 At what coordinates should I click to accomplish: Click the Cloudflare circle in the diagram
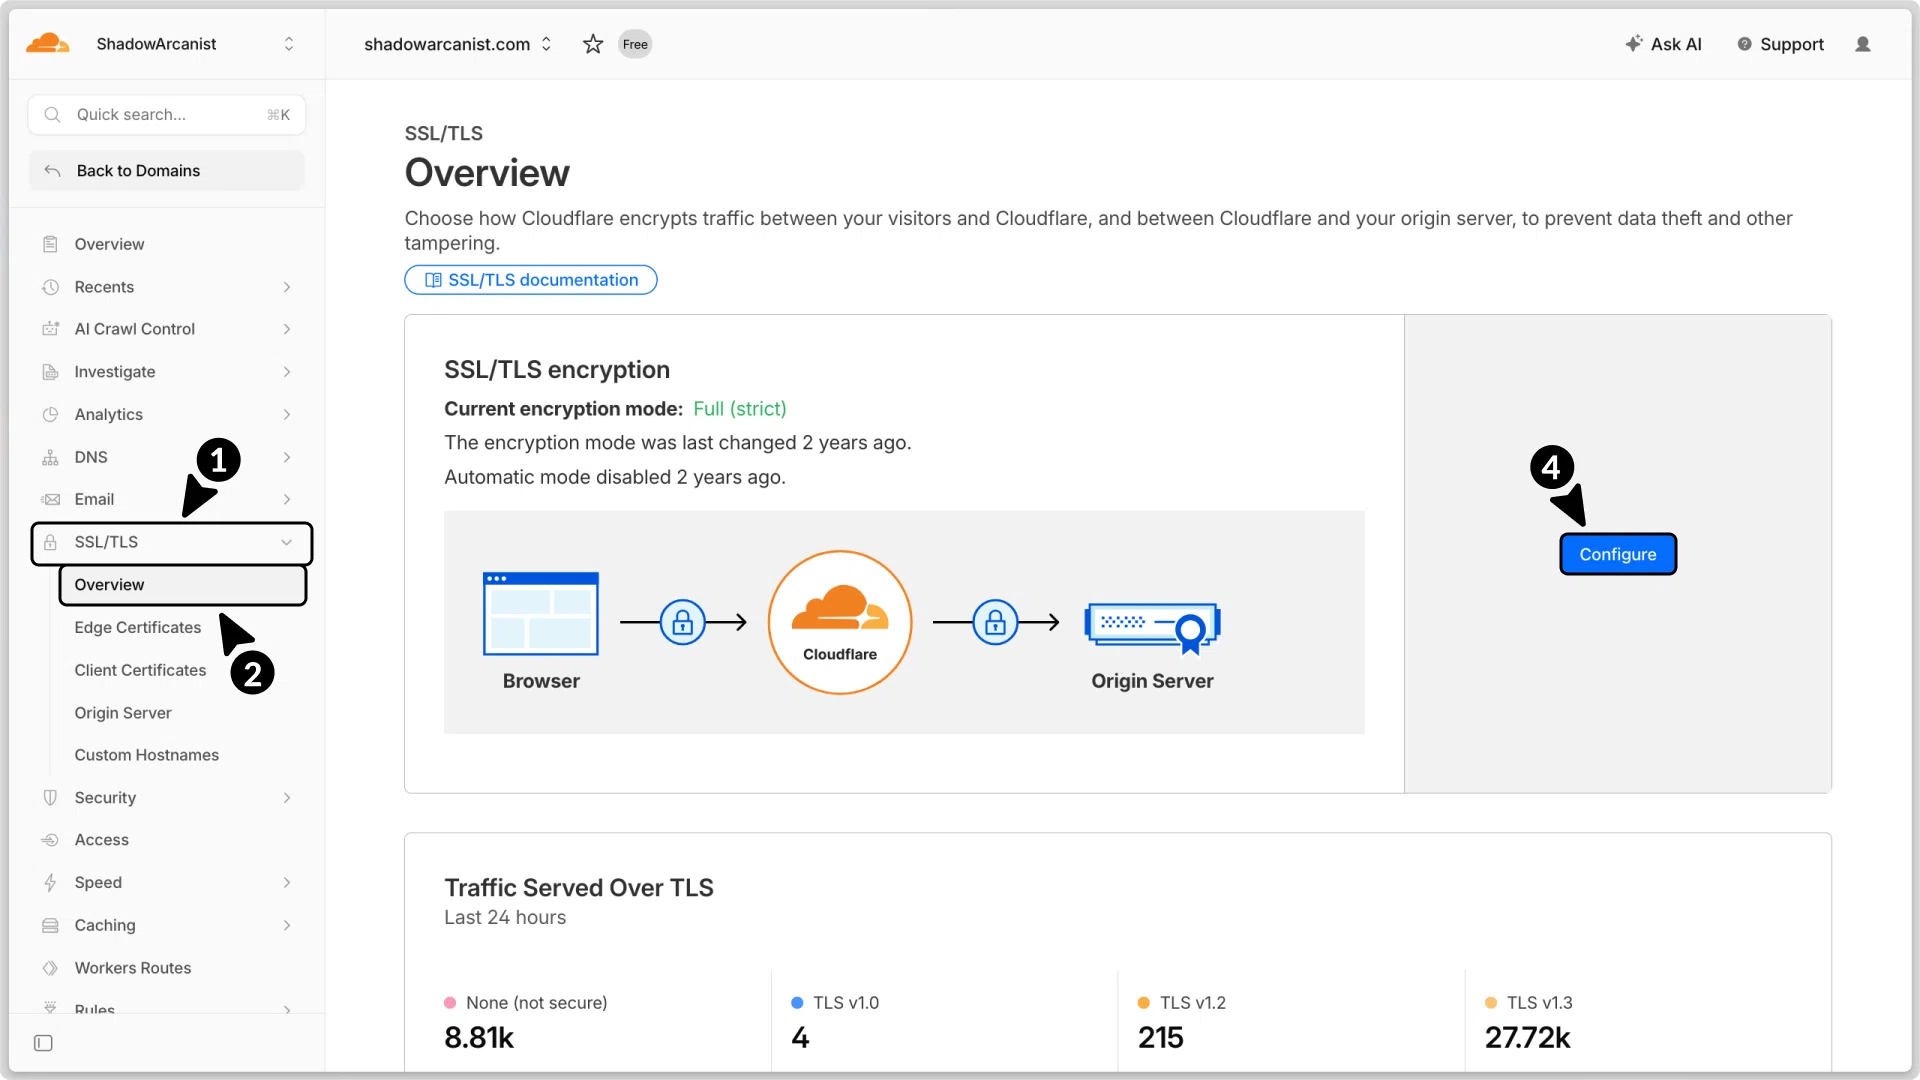[x=840, y=622]
